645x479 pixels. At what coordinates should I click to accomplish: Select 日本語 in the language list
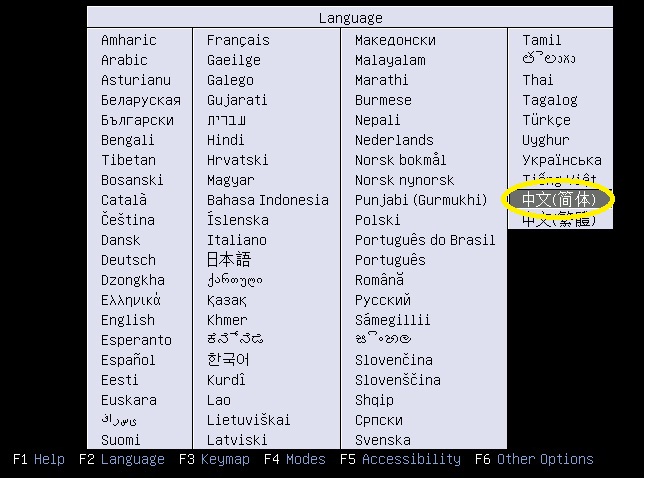tap(229, 260)
